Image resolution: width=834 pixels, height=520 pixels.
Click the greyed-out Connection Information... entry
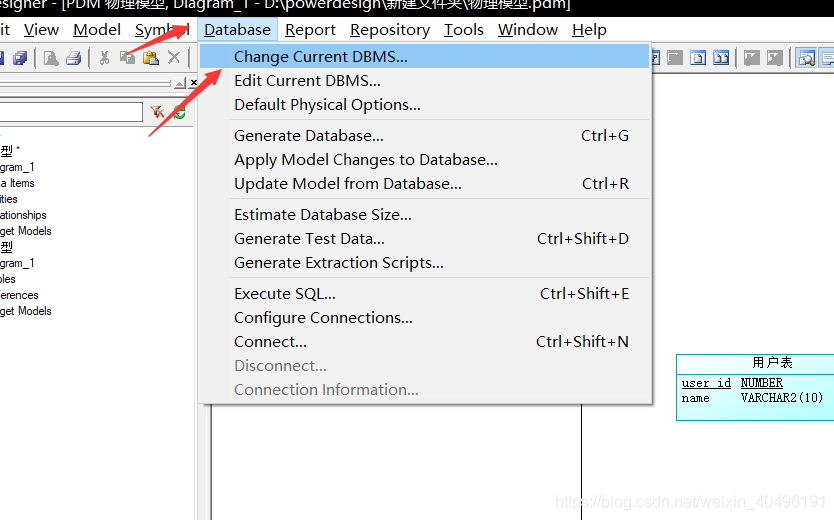(x=424, y=389)
